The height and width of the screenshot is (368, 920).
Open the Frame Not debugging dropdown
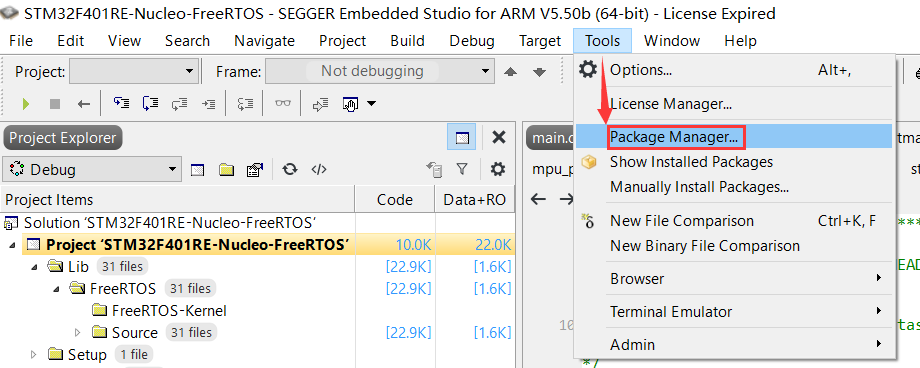[379, 72]
